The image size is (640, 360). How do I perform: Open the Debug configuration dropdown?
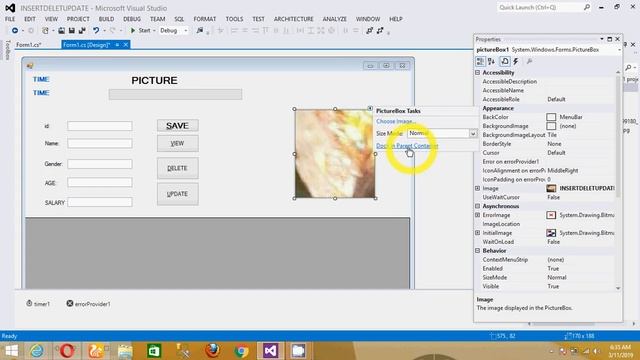click(186, 30)
